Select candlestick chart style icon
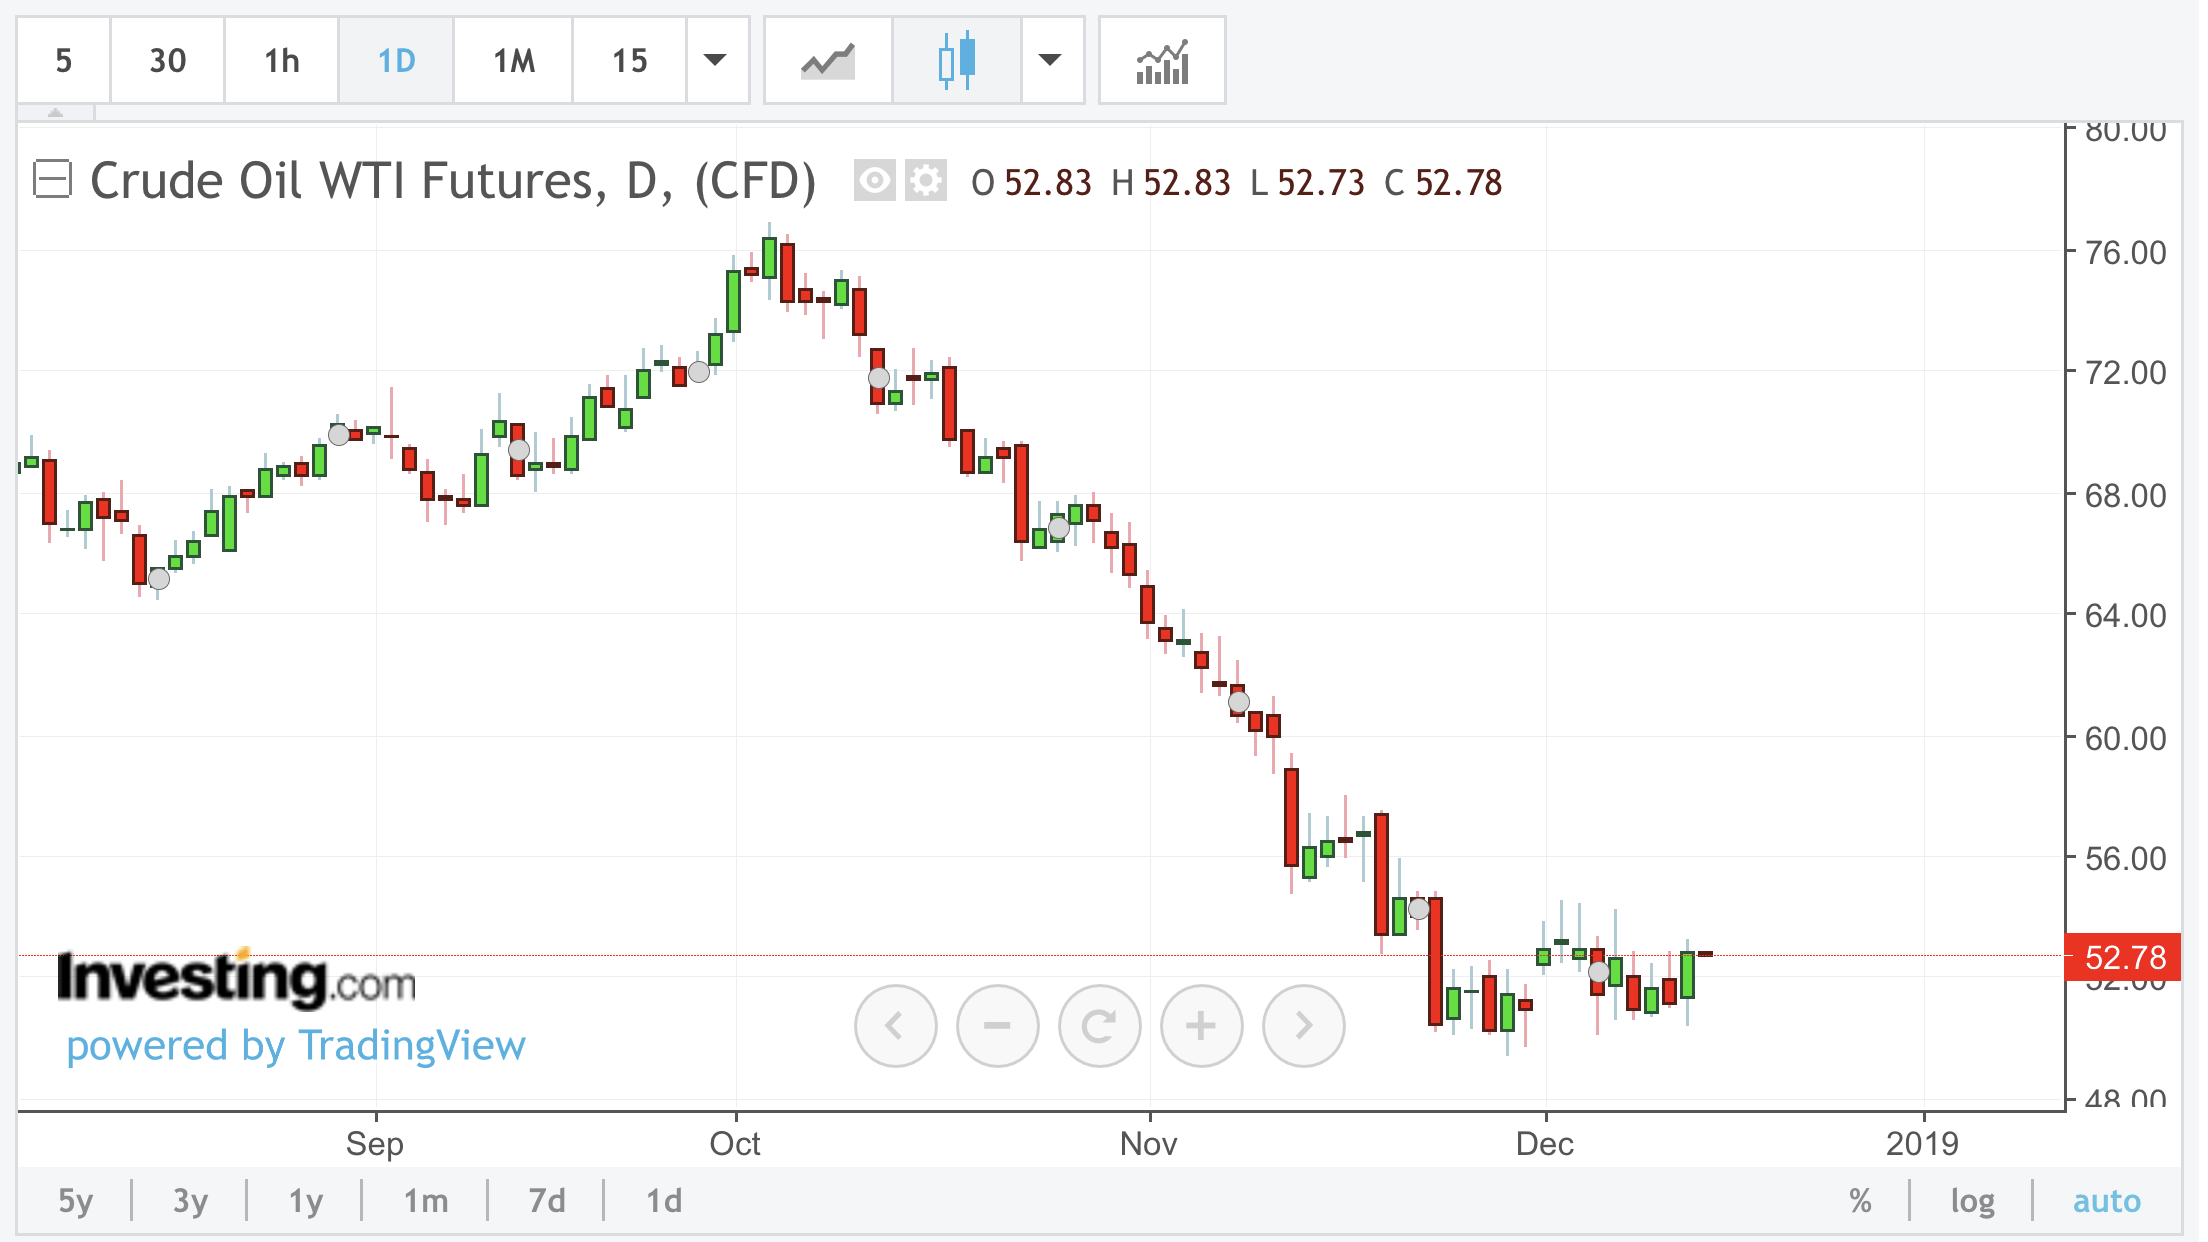The image size is (2208, 1242). click(956, 61)
